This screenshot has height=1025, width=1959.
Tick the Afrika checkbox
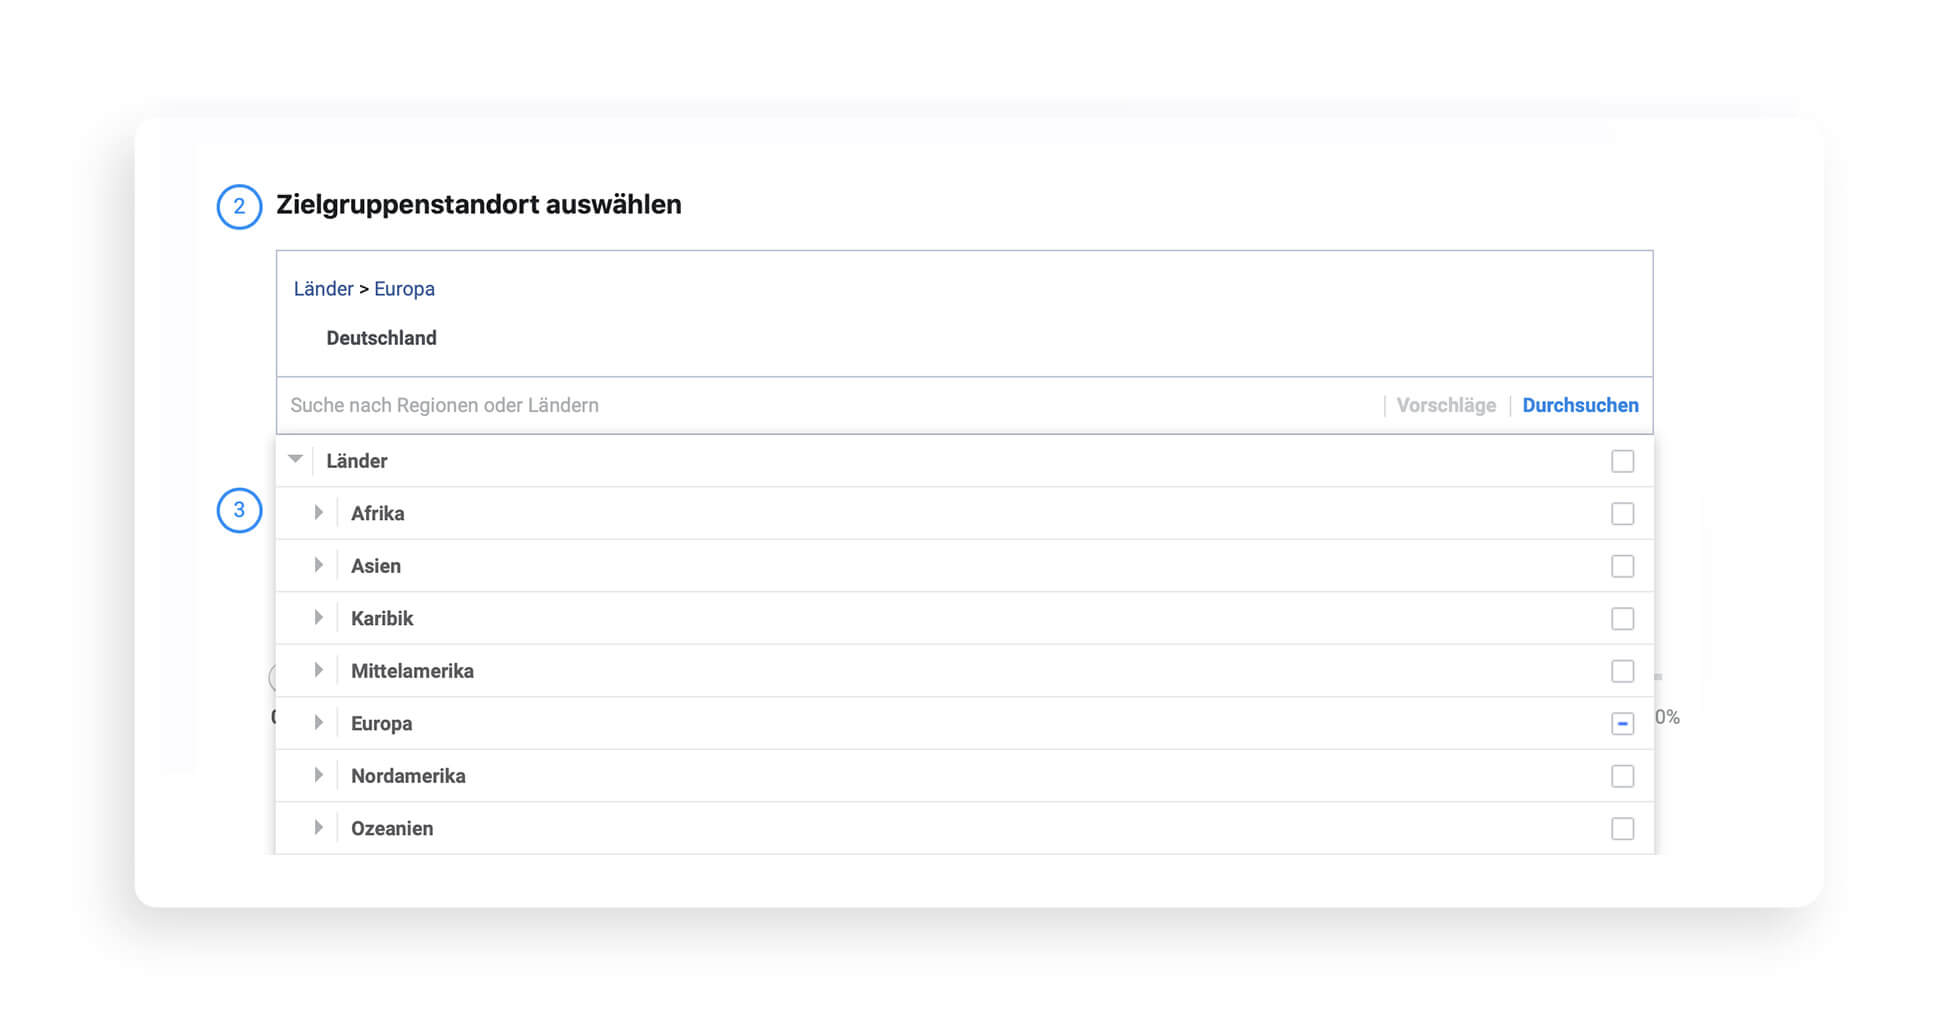tap(1622, 514)
